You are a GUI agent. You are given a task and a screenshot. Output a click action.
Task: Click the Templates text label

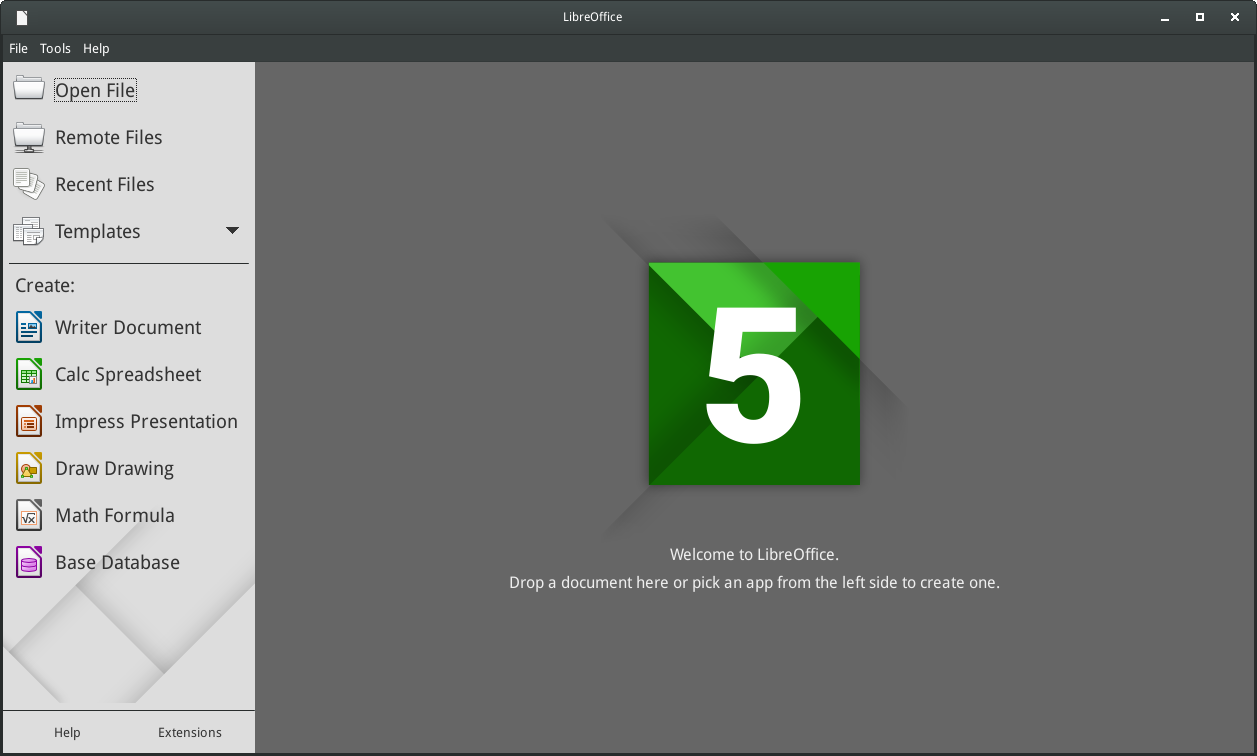point(97,231)
